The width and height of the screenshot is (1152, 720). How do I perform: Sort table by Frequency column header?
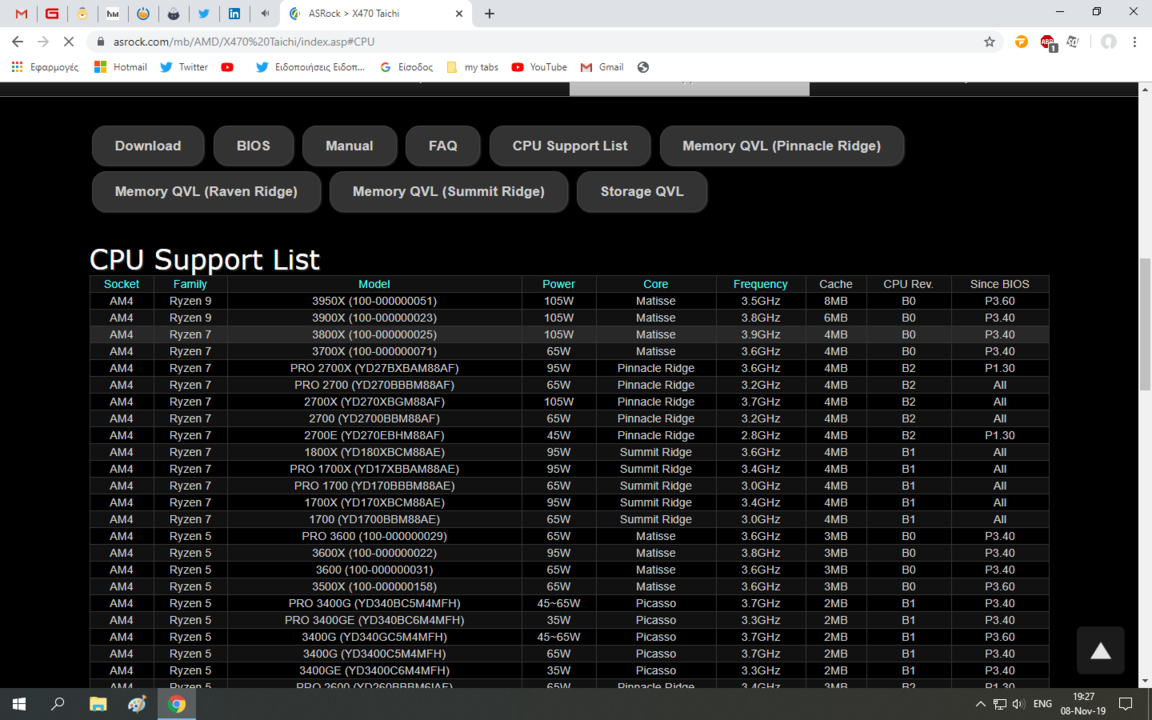click(760, 284)
